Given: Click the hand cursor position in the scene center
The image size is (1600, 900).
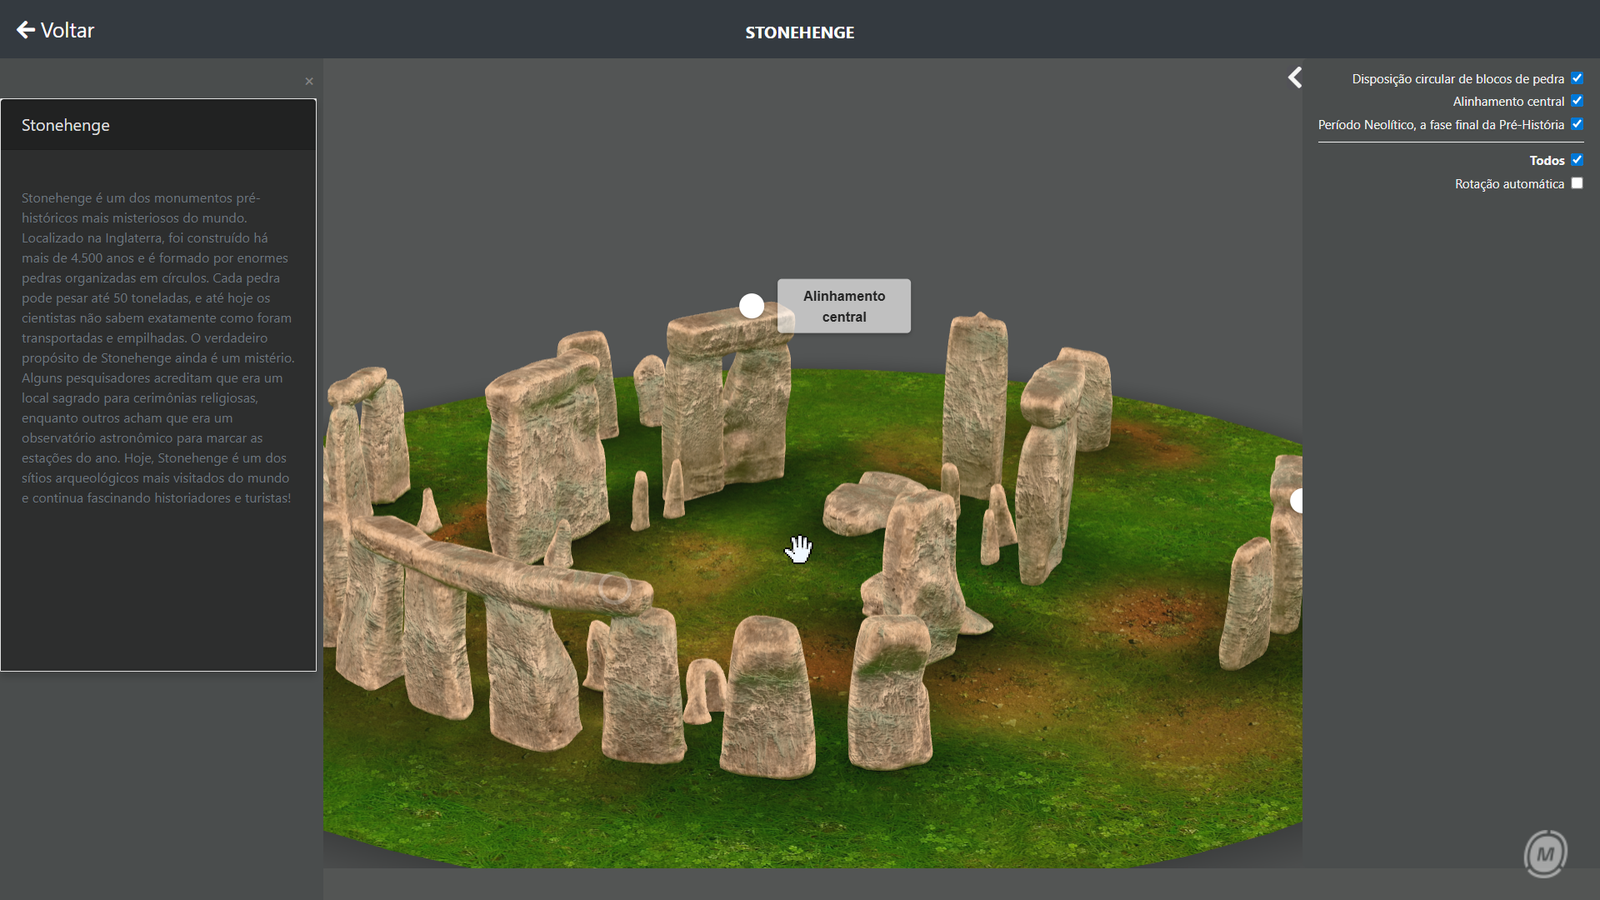Looking at the screenshot, I should click(800, 549).
